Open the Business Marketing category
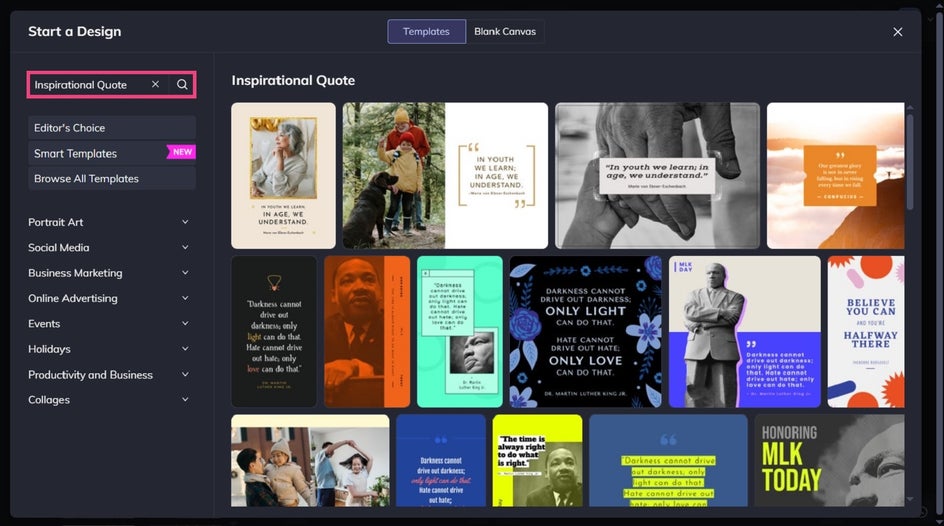The height and width of the screenshot is (526, 944). (75, 273)
